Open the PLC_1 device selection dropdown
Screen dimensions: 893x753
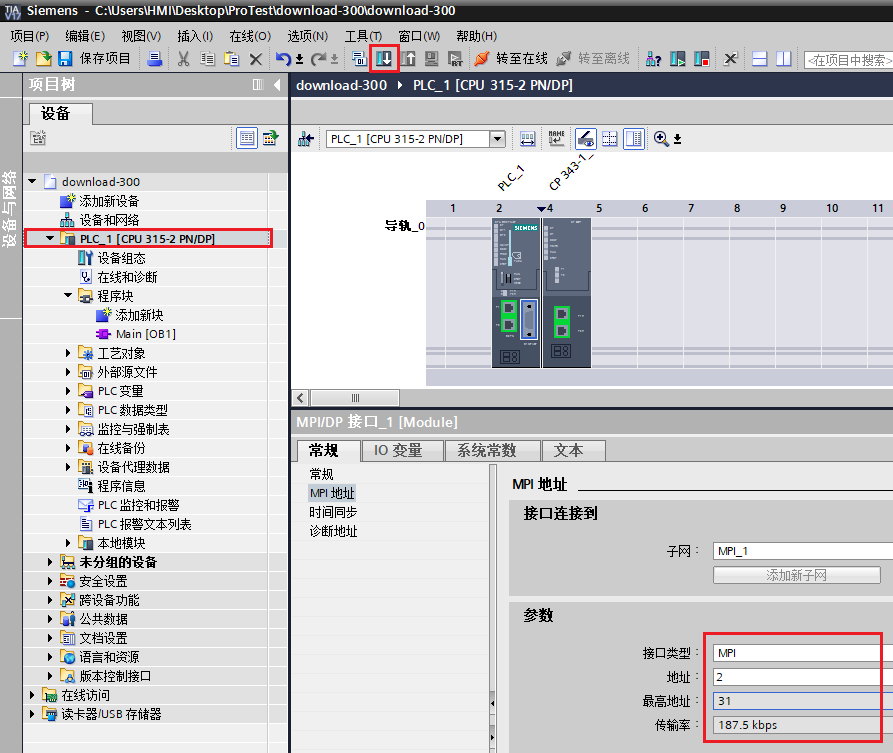tap(497, 139)
